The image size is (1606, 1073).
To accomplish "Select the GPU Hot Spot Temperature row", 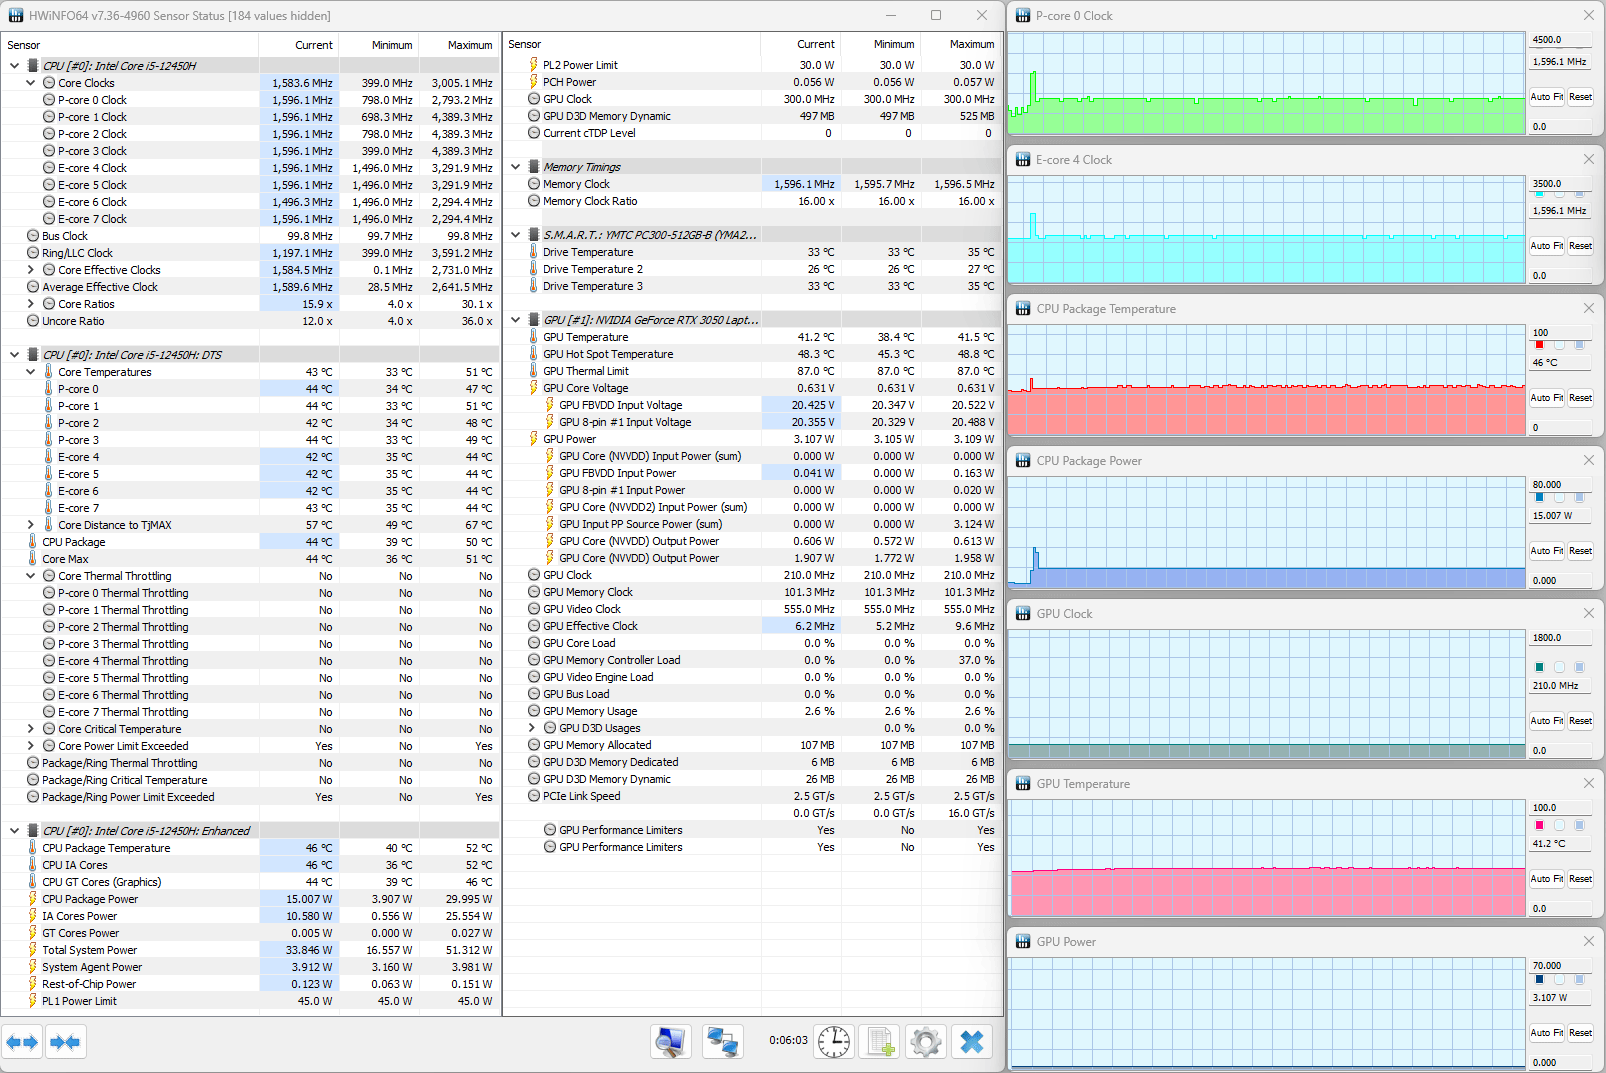I will (608, 354).
